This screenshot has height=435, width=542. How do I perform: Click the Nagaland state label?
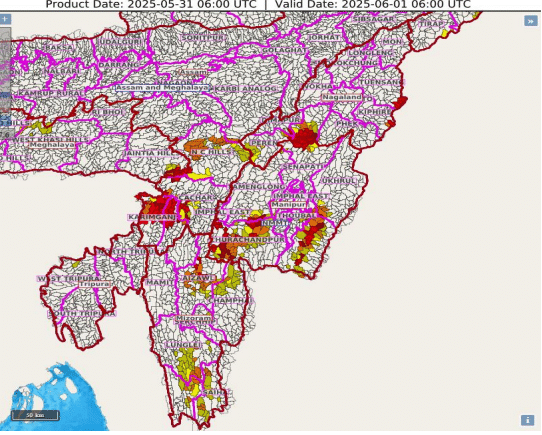click(x=342, y=97)
